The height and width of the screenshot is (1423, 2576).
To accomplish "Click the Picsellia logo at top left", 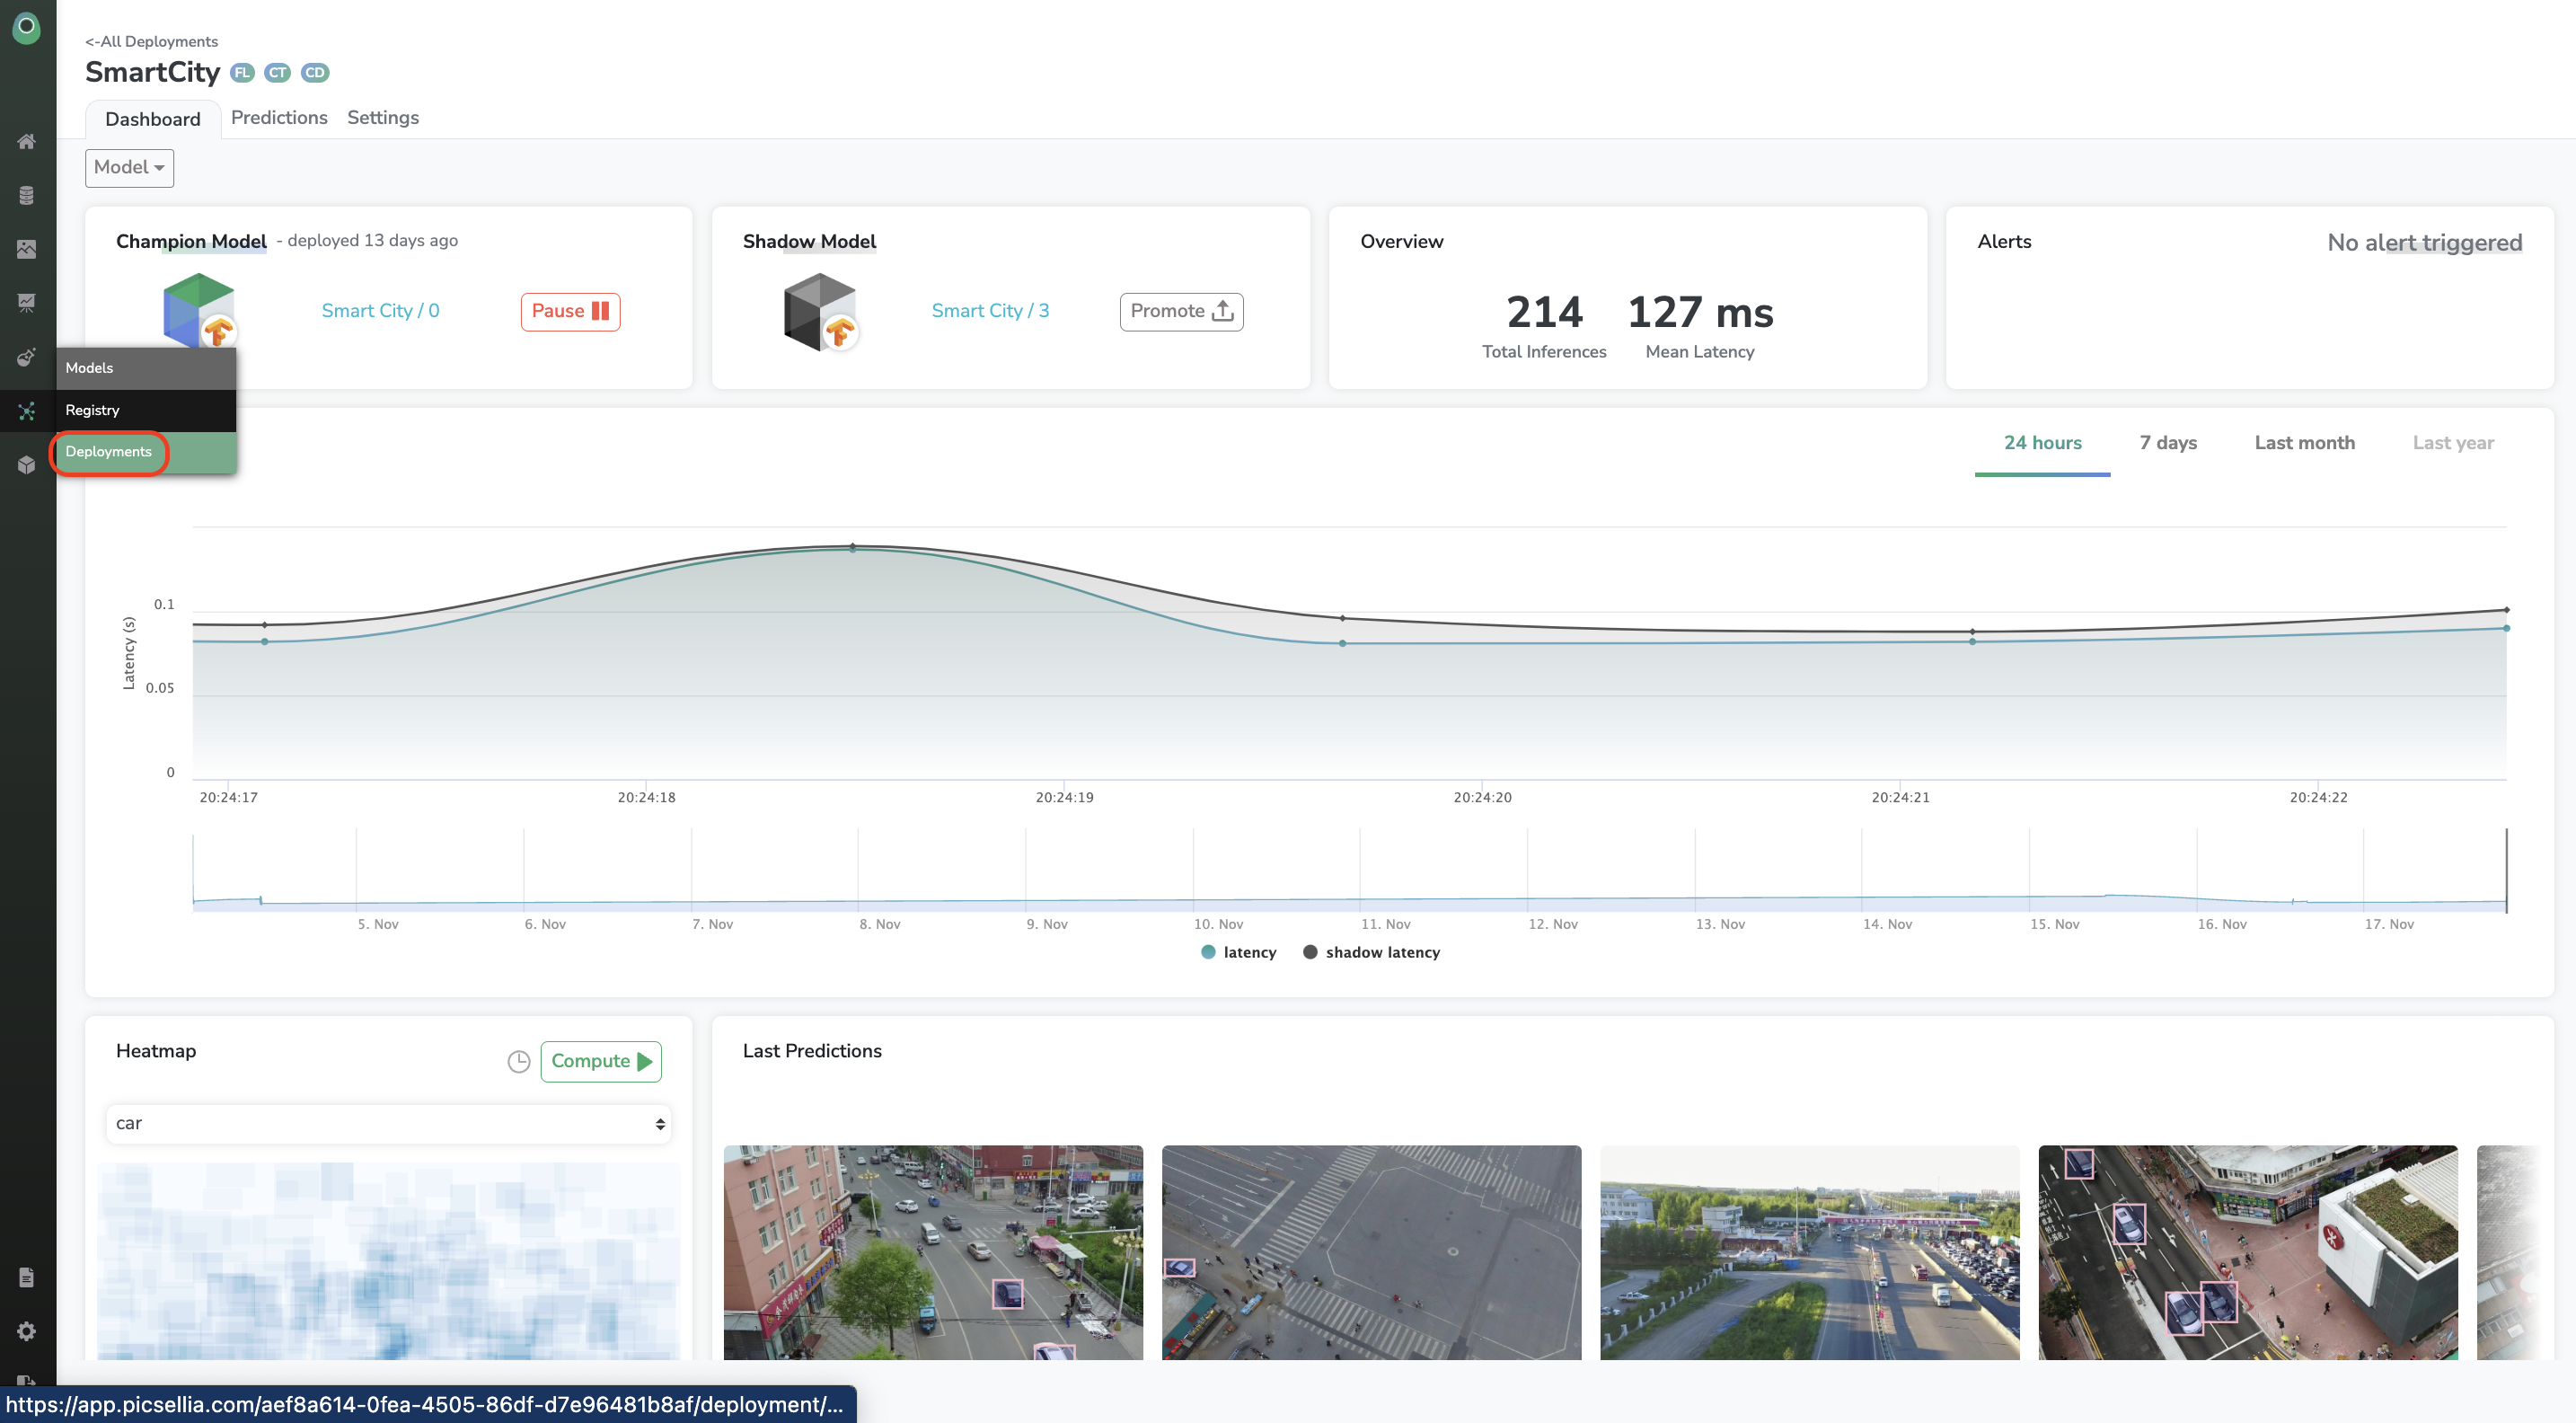I will [26, 27].
